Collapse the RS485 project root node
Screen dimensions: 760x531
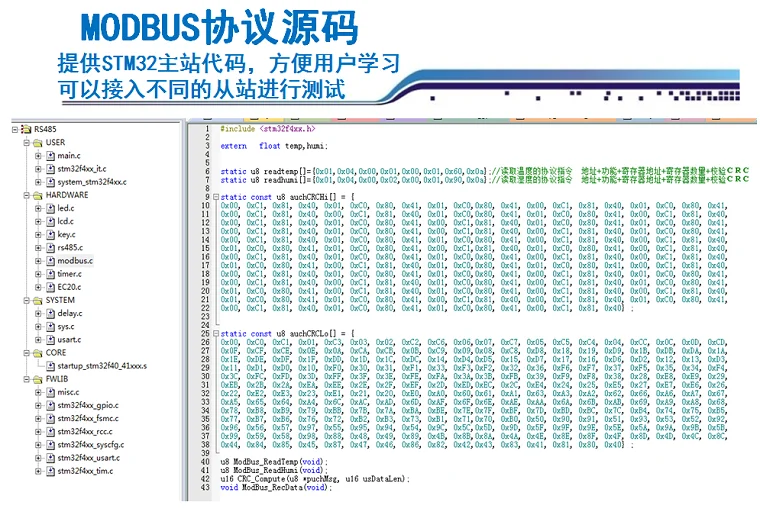click(x=15, y=129)
